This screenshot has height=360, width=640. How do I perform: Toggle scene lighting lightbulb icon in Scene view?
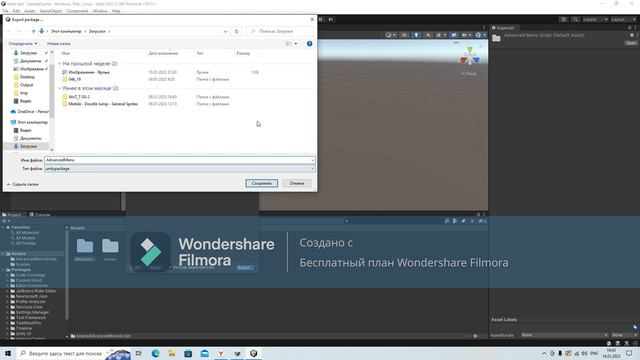416,35
